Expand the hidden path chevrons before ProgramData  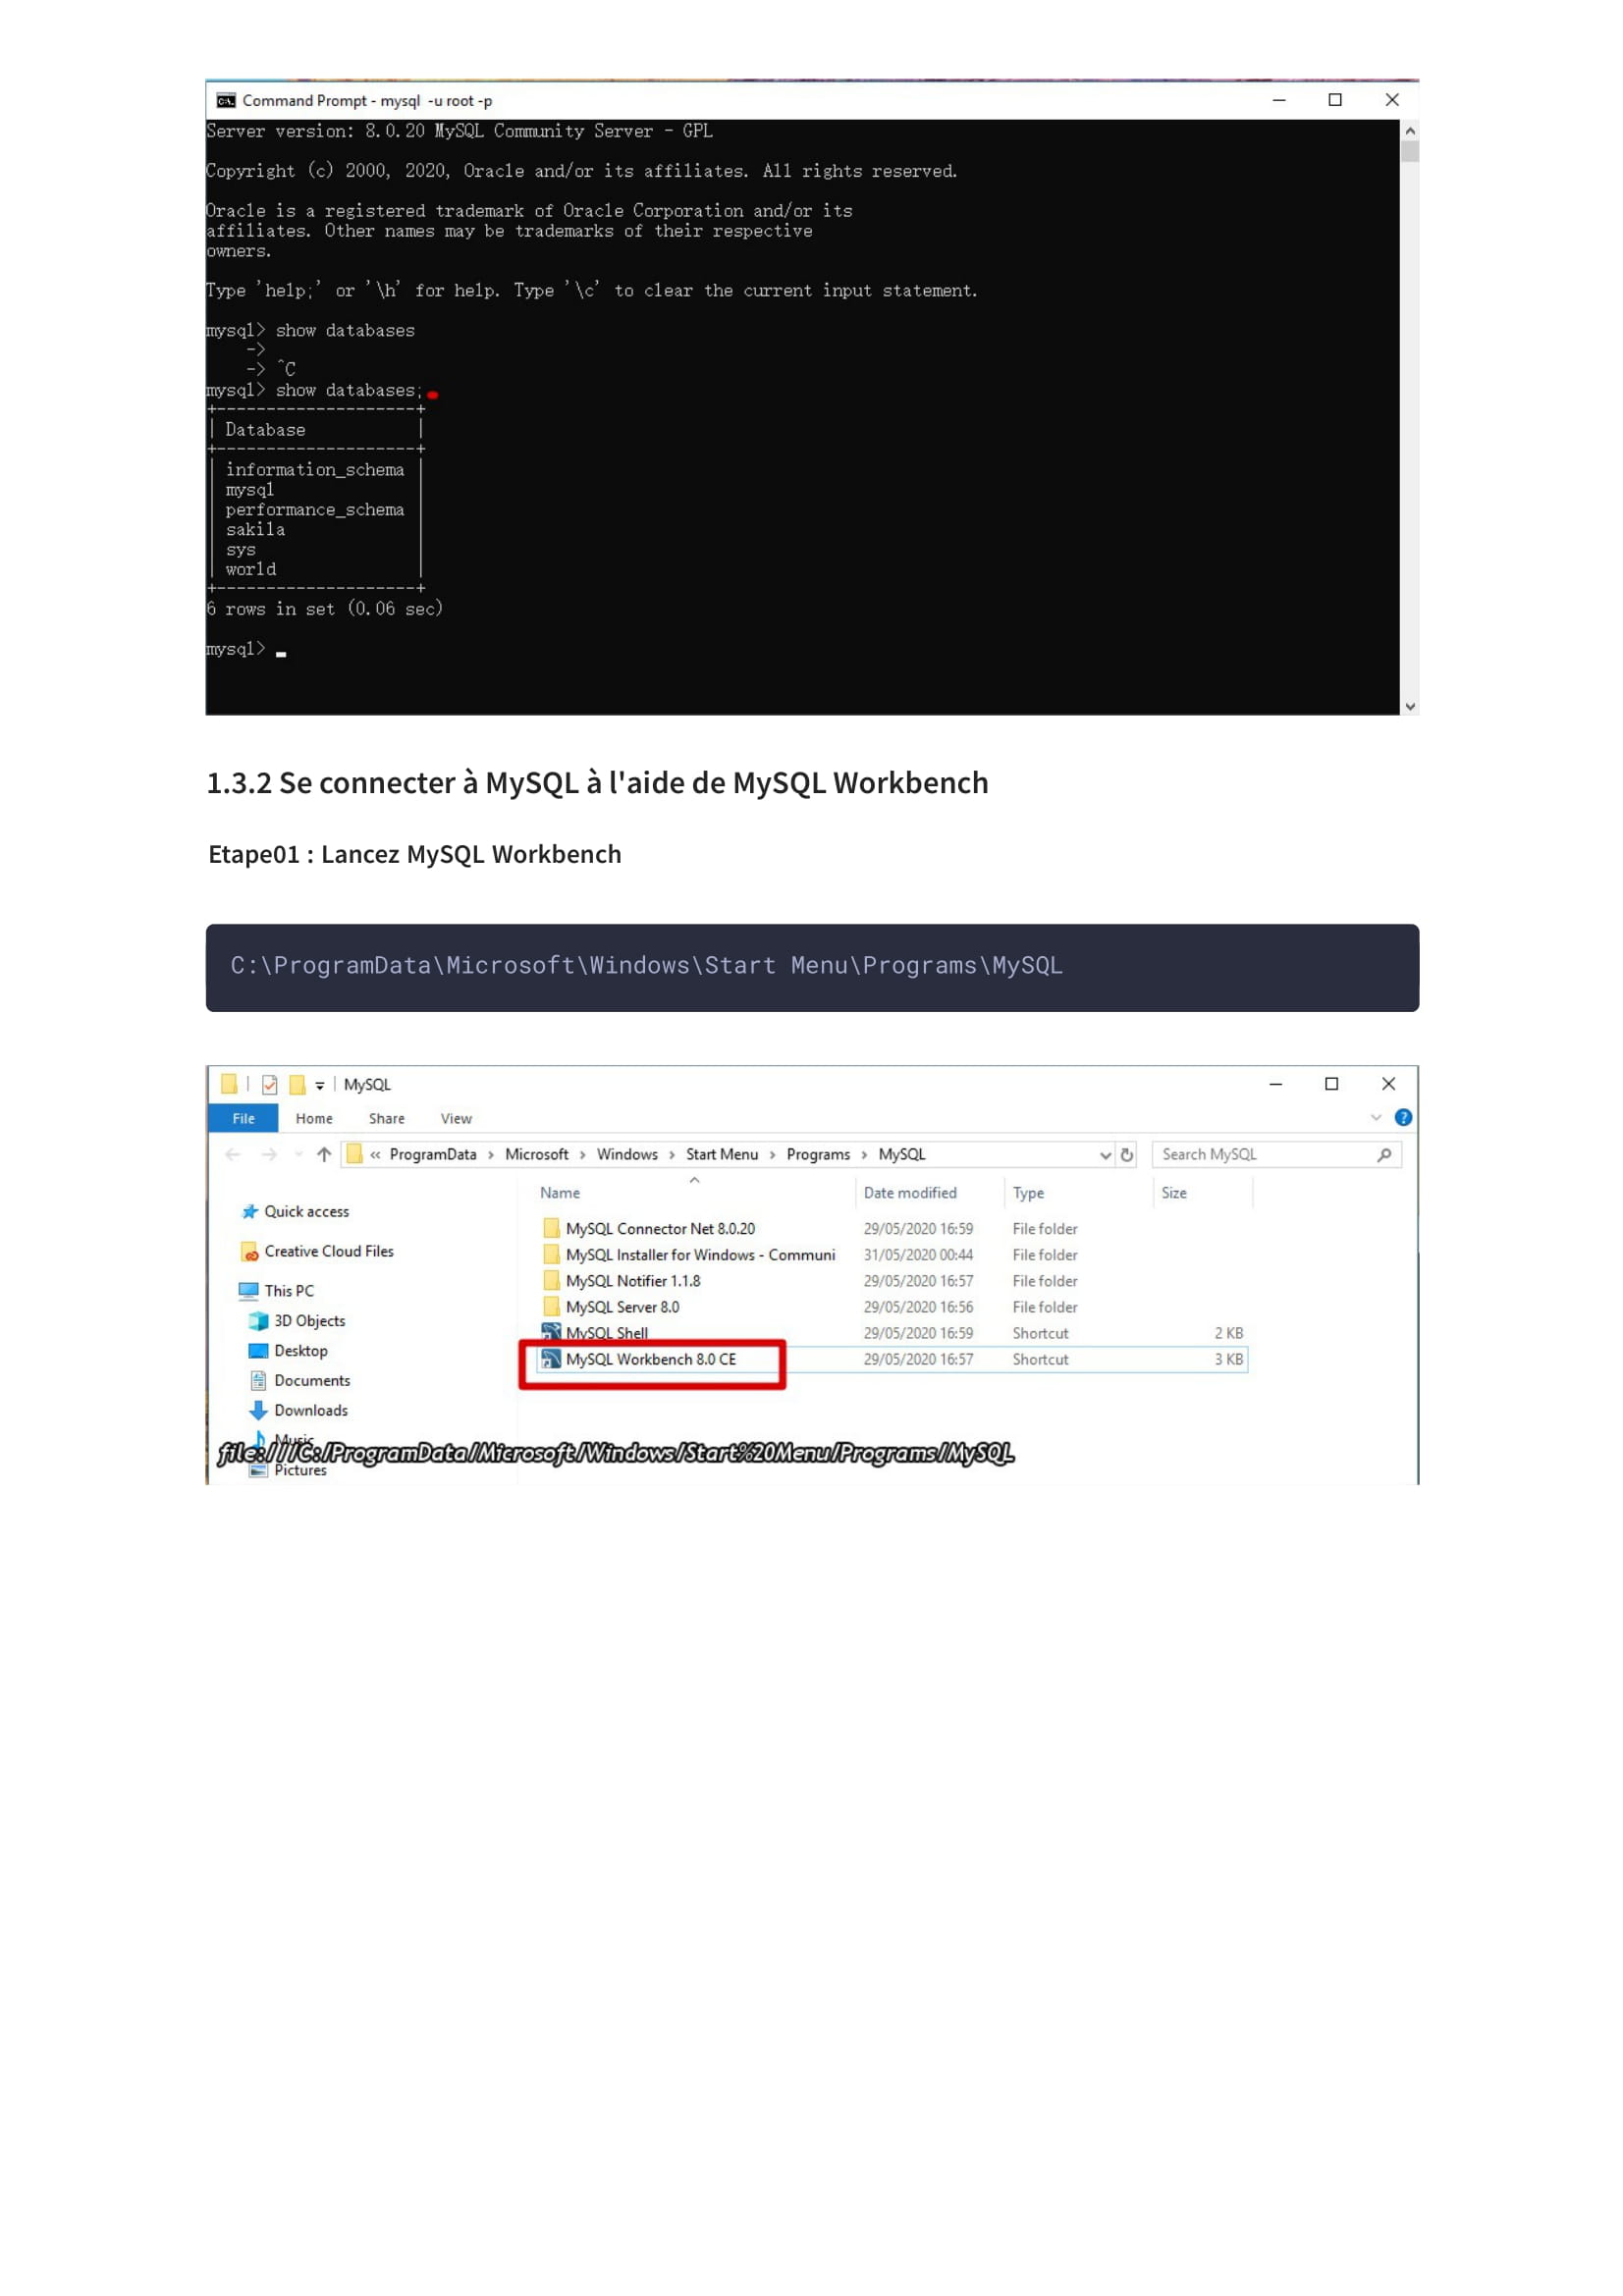click(375, 1154)
